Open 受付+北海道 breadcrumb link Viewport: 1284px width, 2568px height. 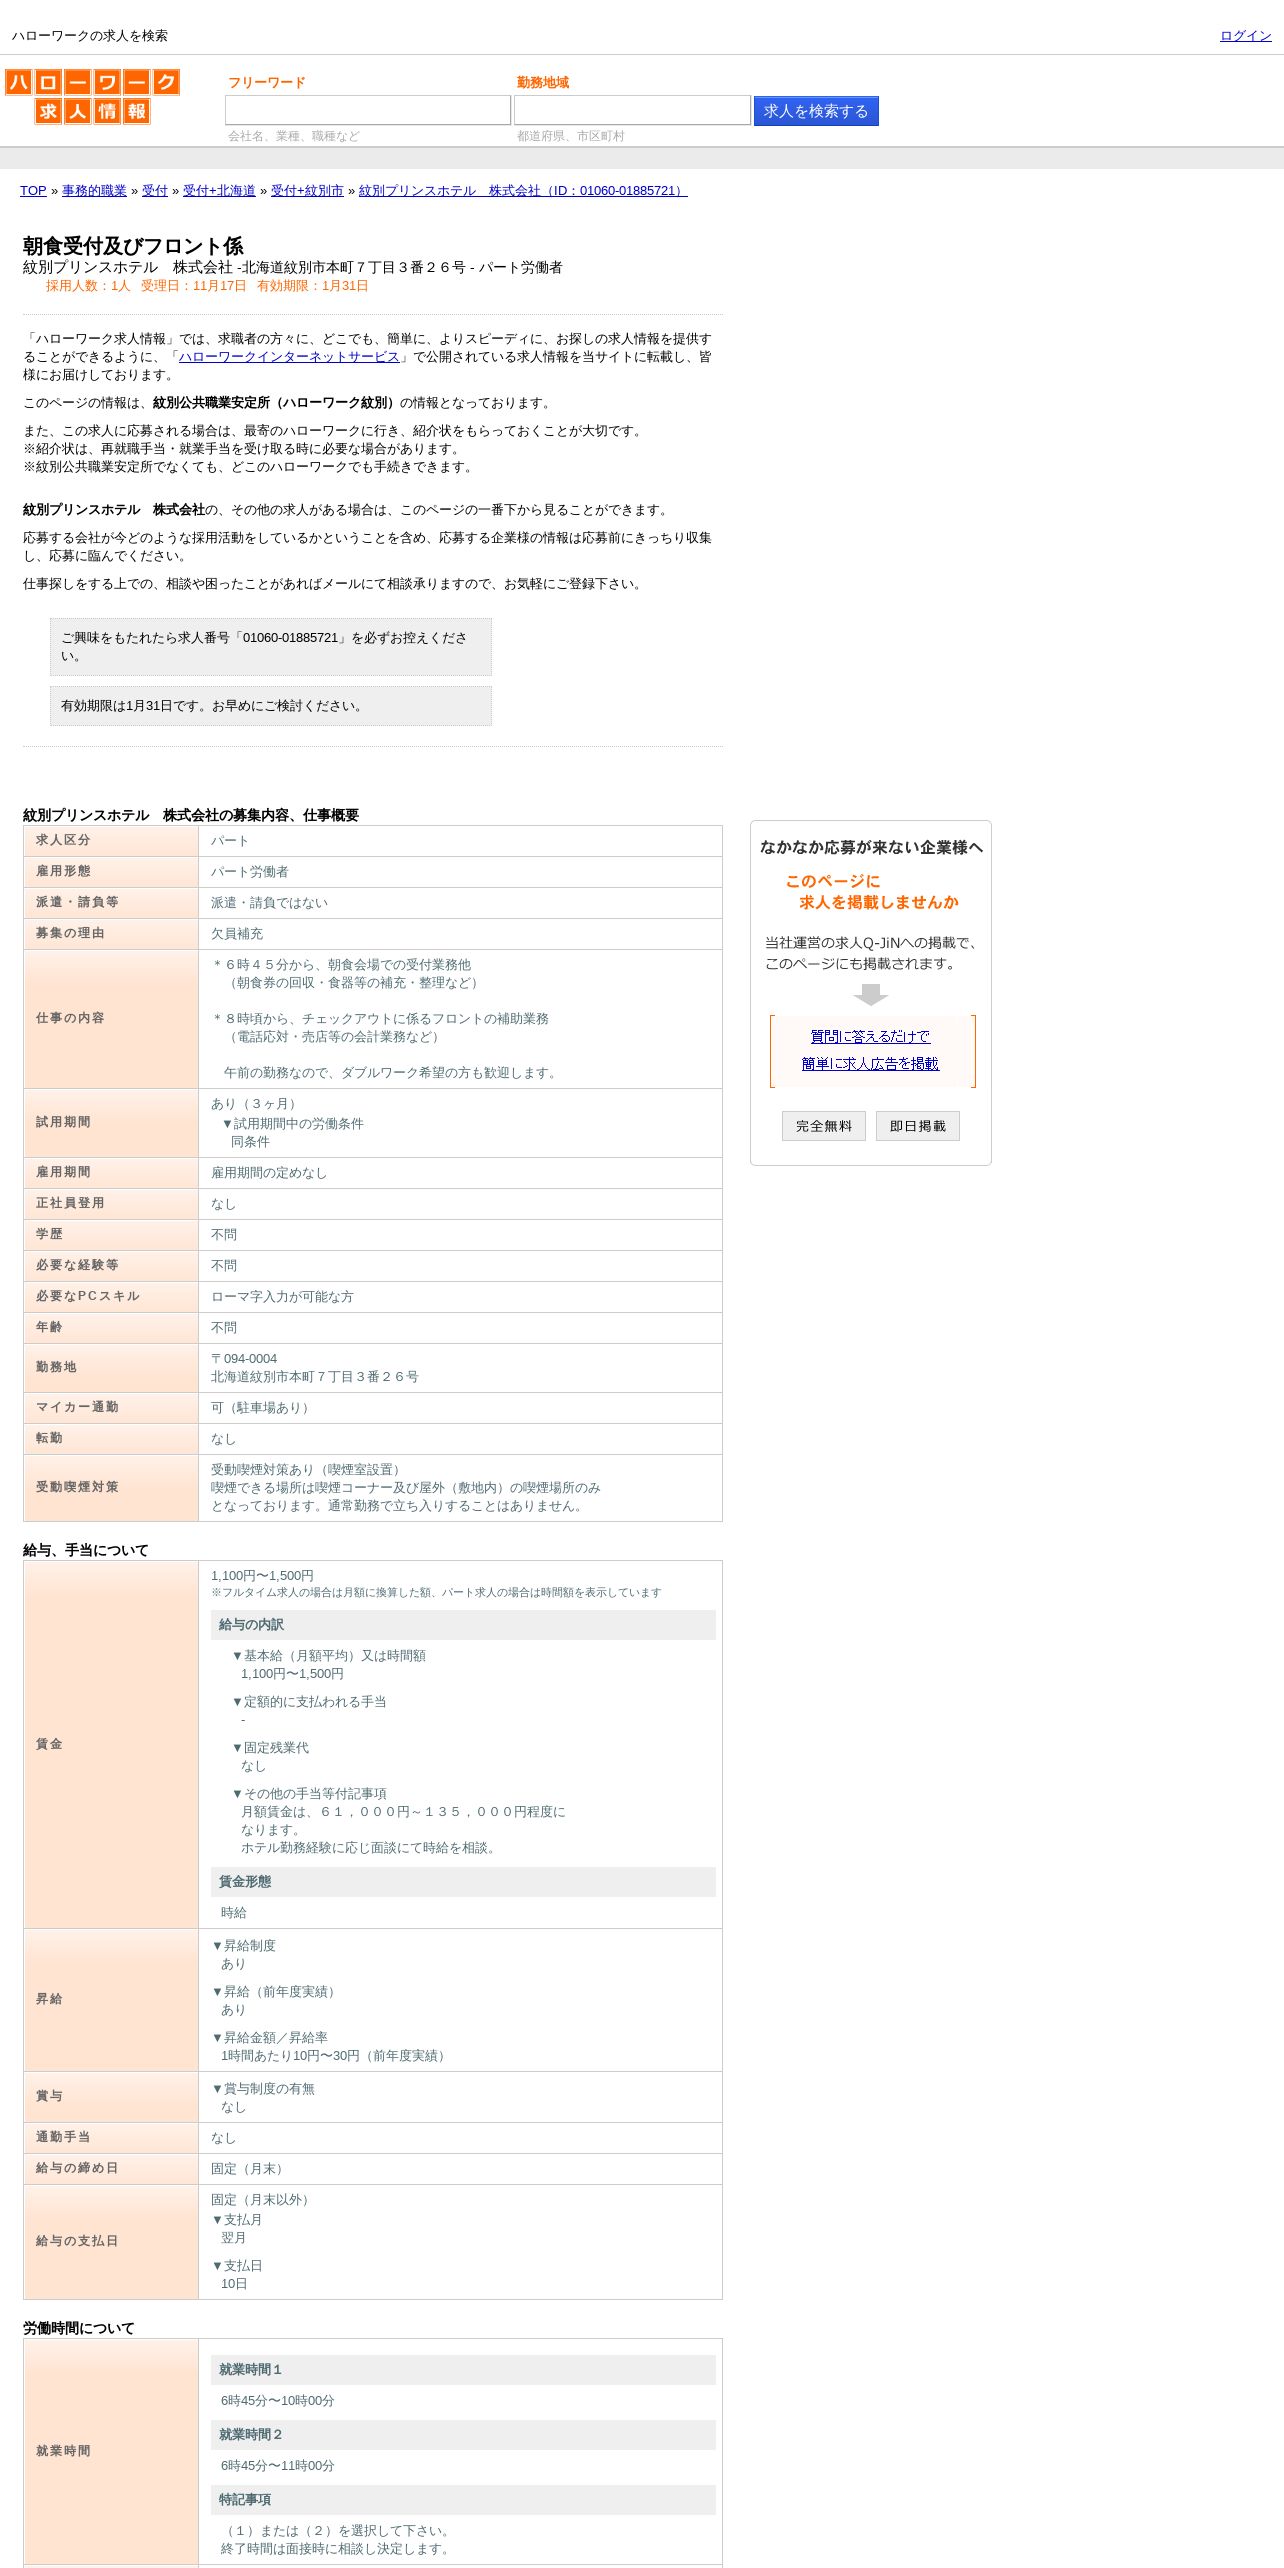click(x=219, y=191)
